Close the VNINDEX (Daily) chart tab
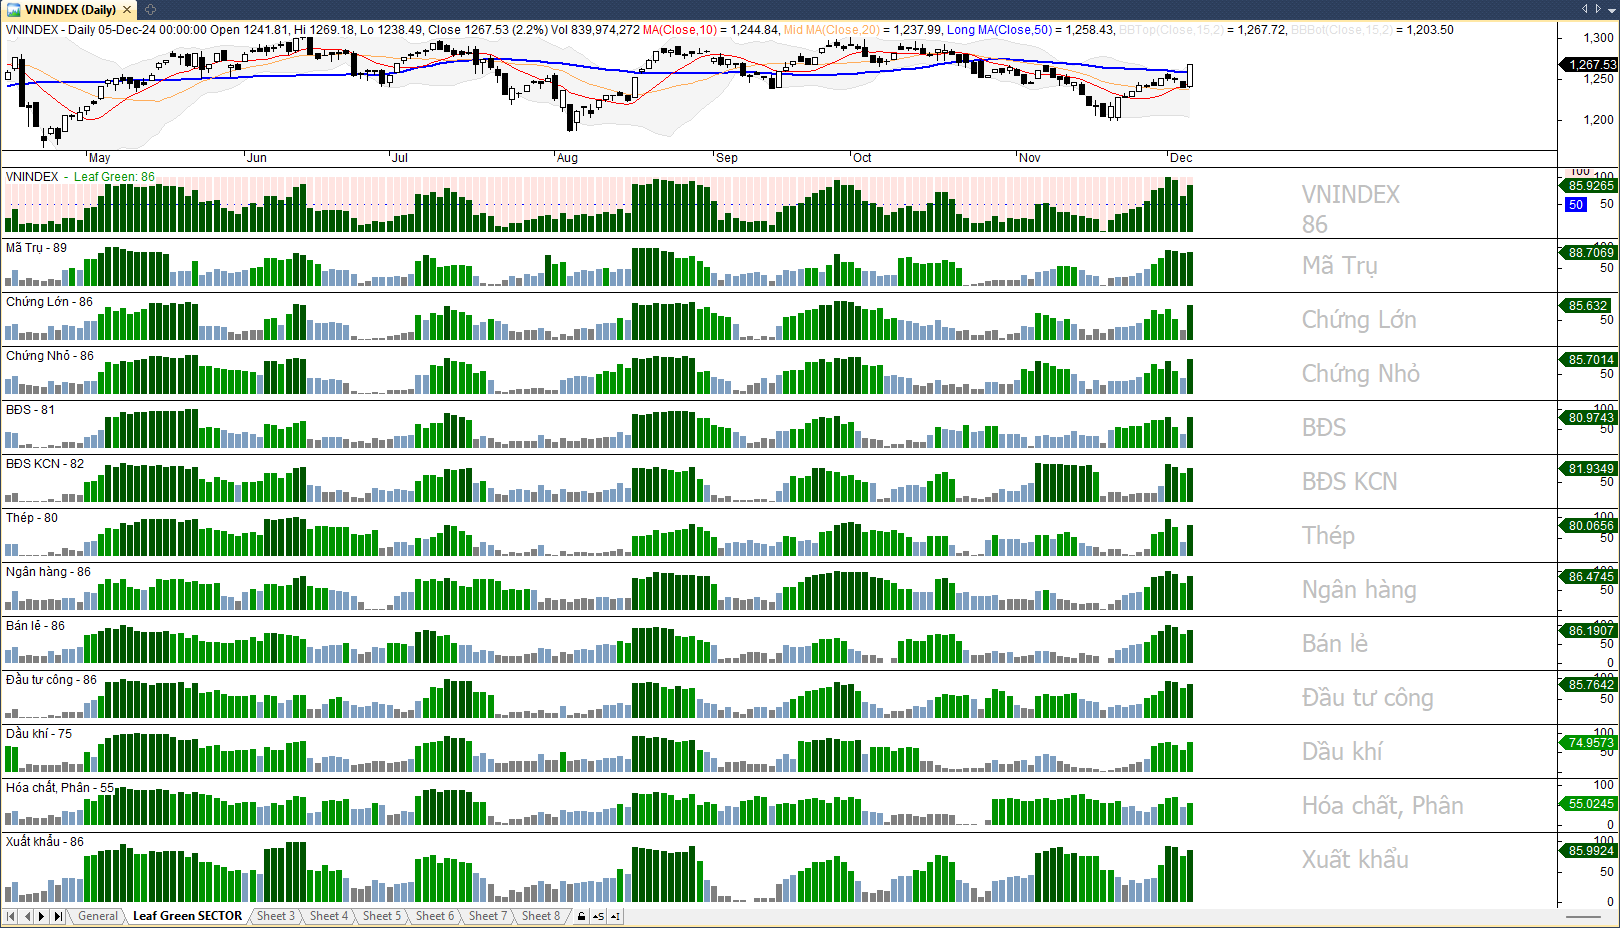This screenshot has width=1620, height=928. click(x=127, y=10)
